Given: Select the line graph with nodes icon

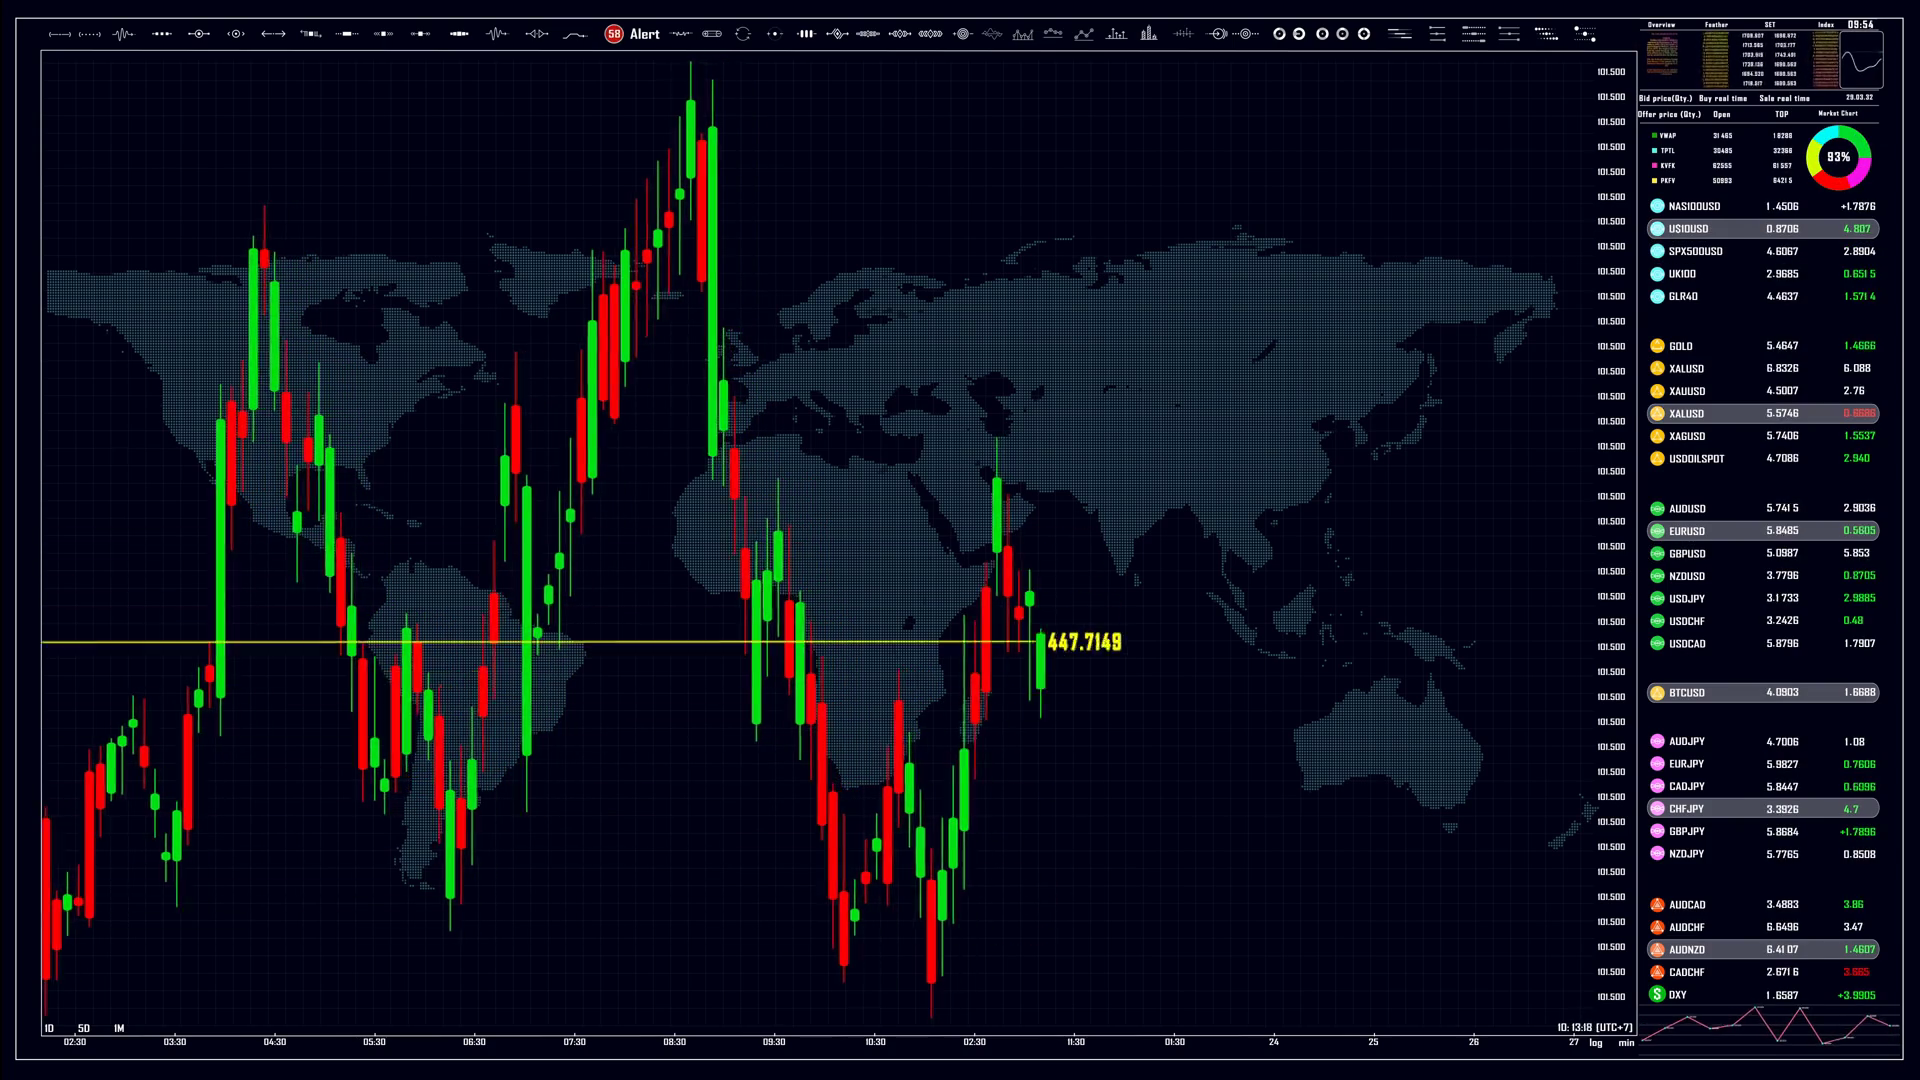Looking at the screenshot, I should tap(1084, 34).
